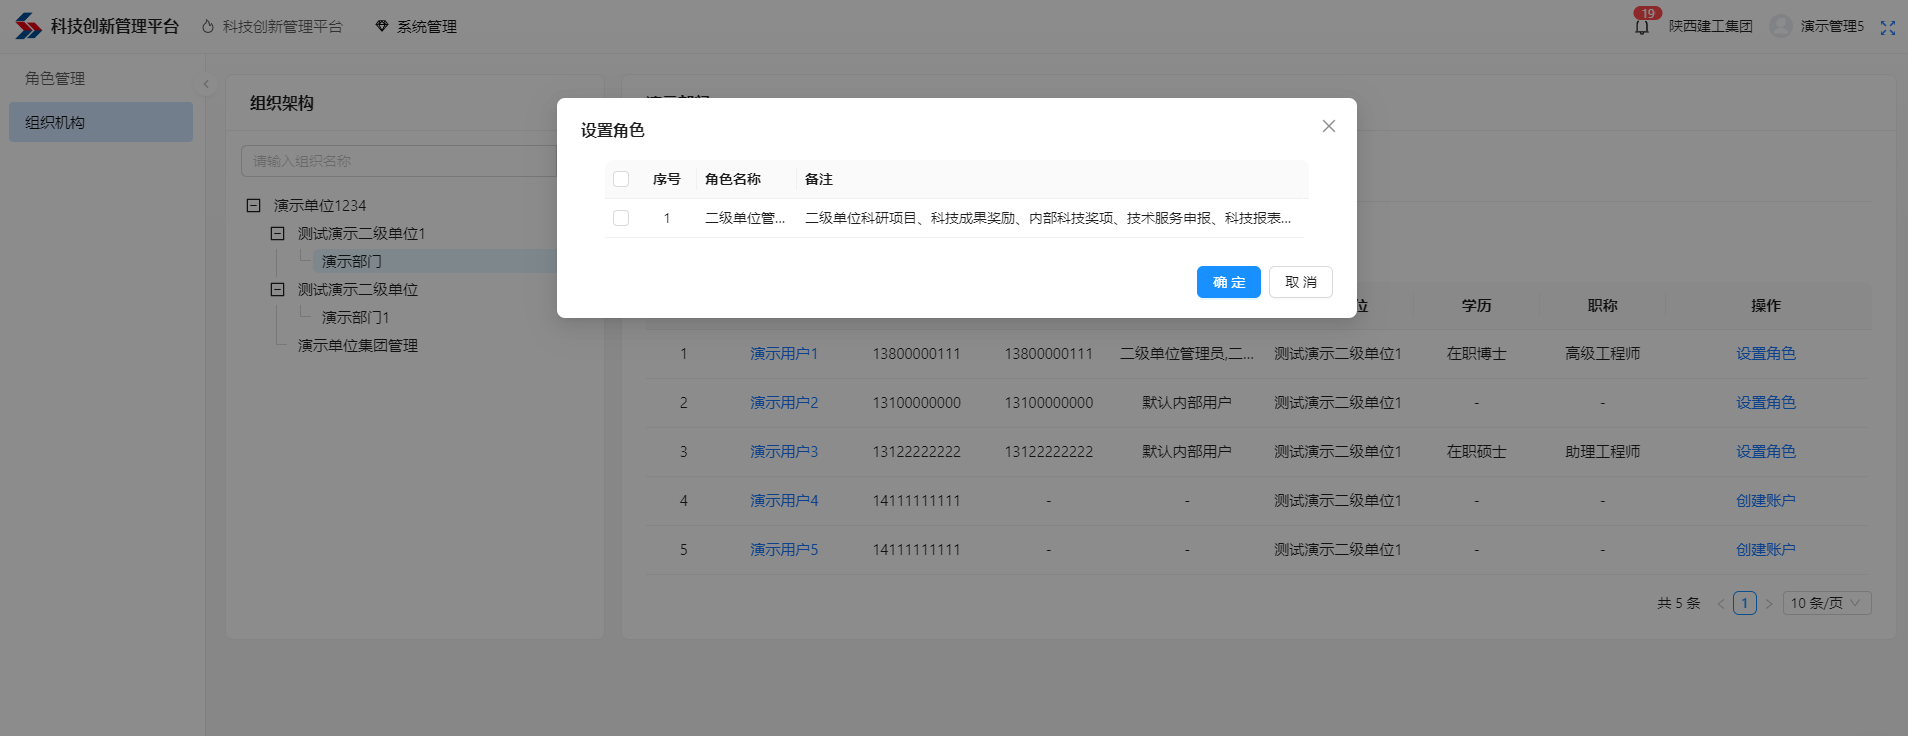The image size is (1908, 736).
Task: Click the 确定 button
Action: coord(1228,282)
